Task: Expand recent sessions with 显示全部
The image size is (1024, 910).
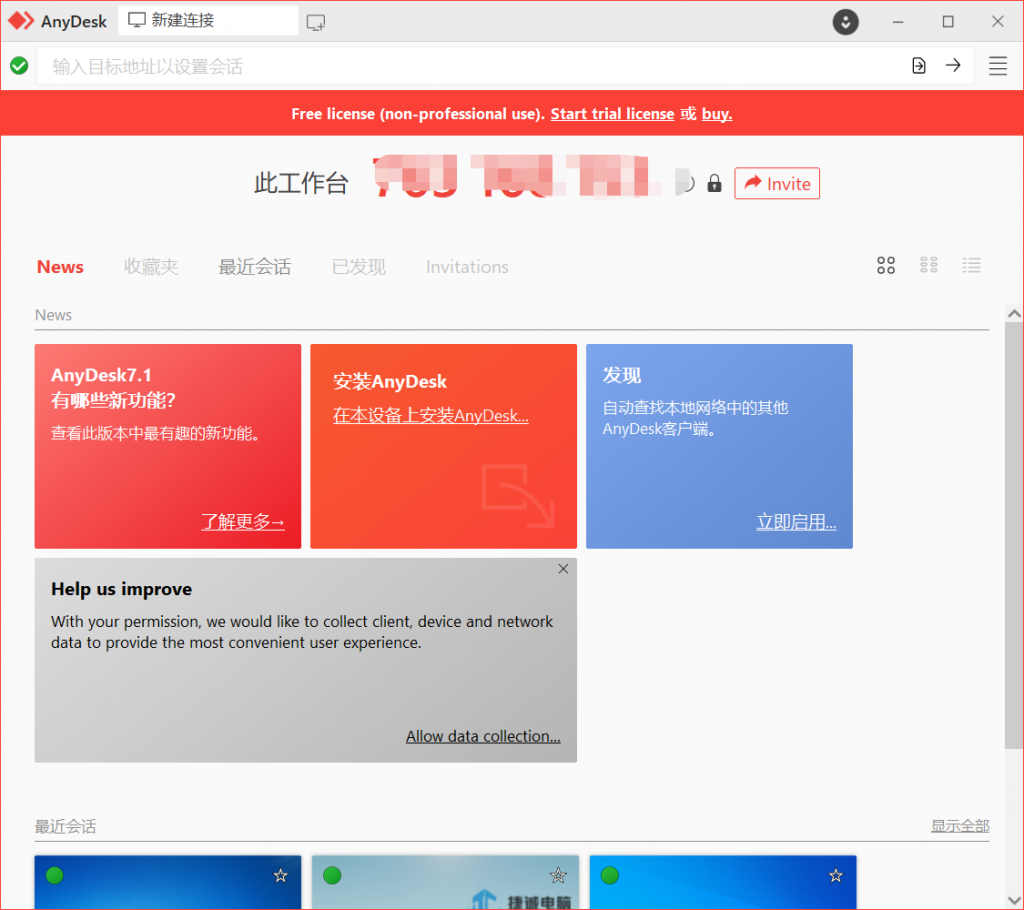Action: 959,826
